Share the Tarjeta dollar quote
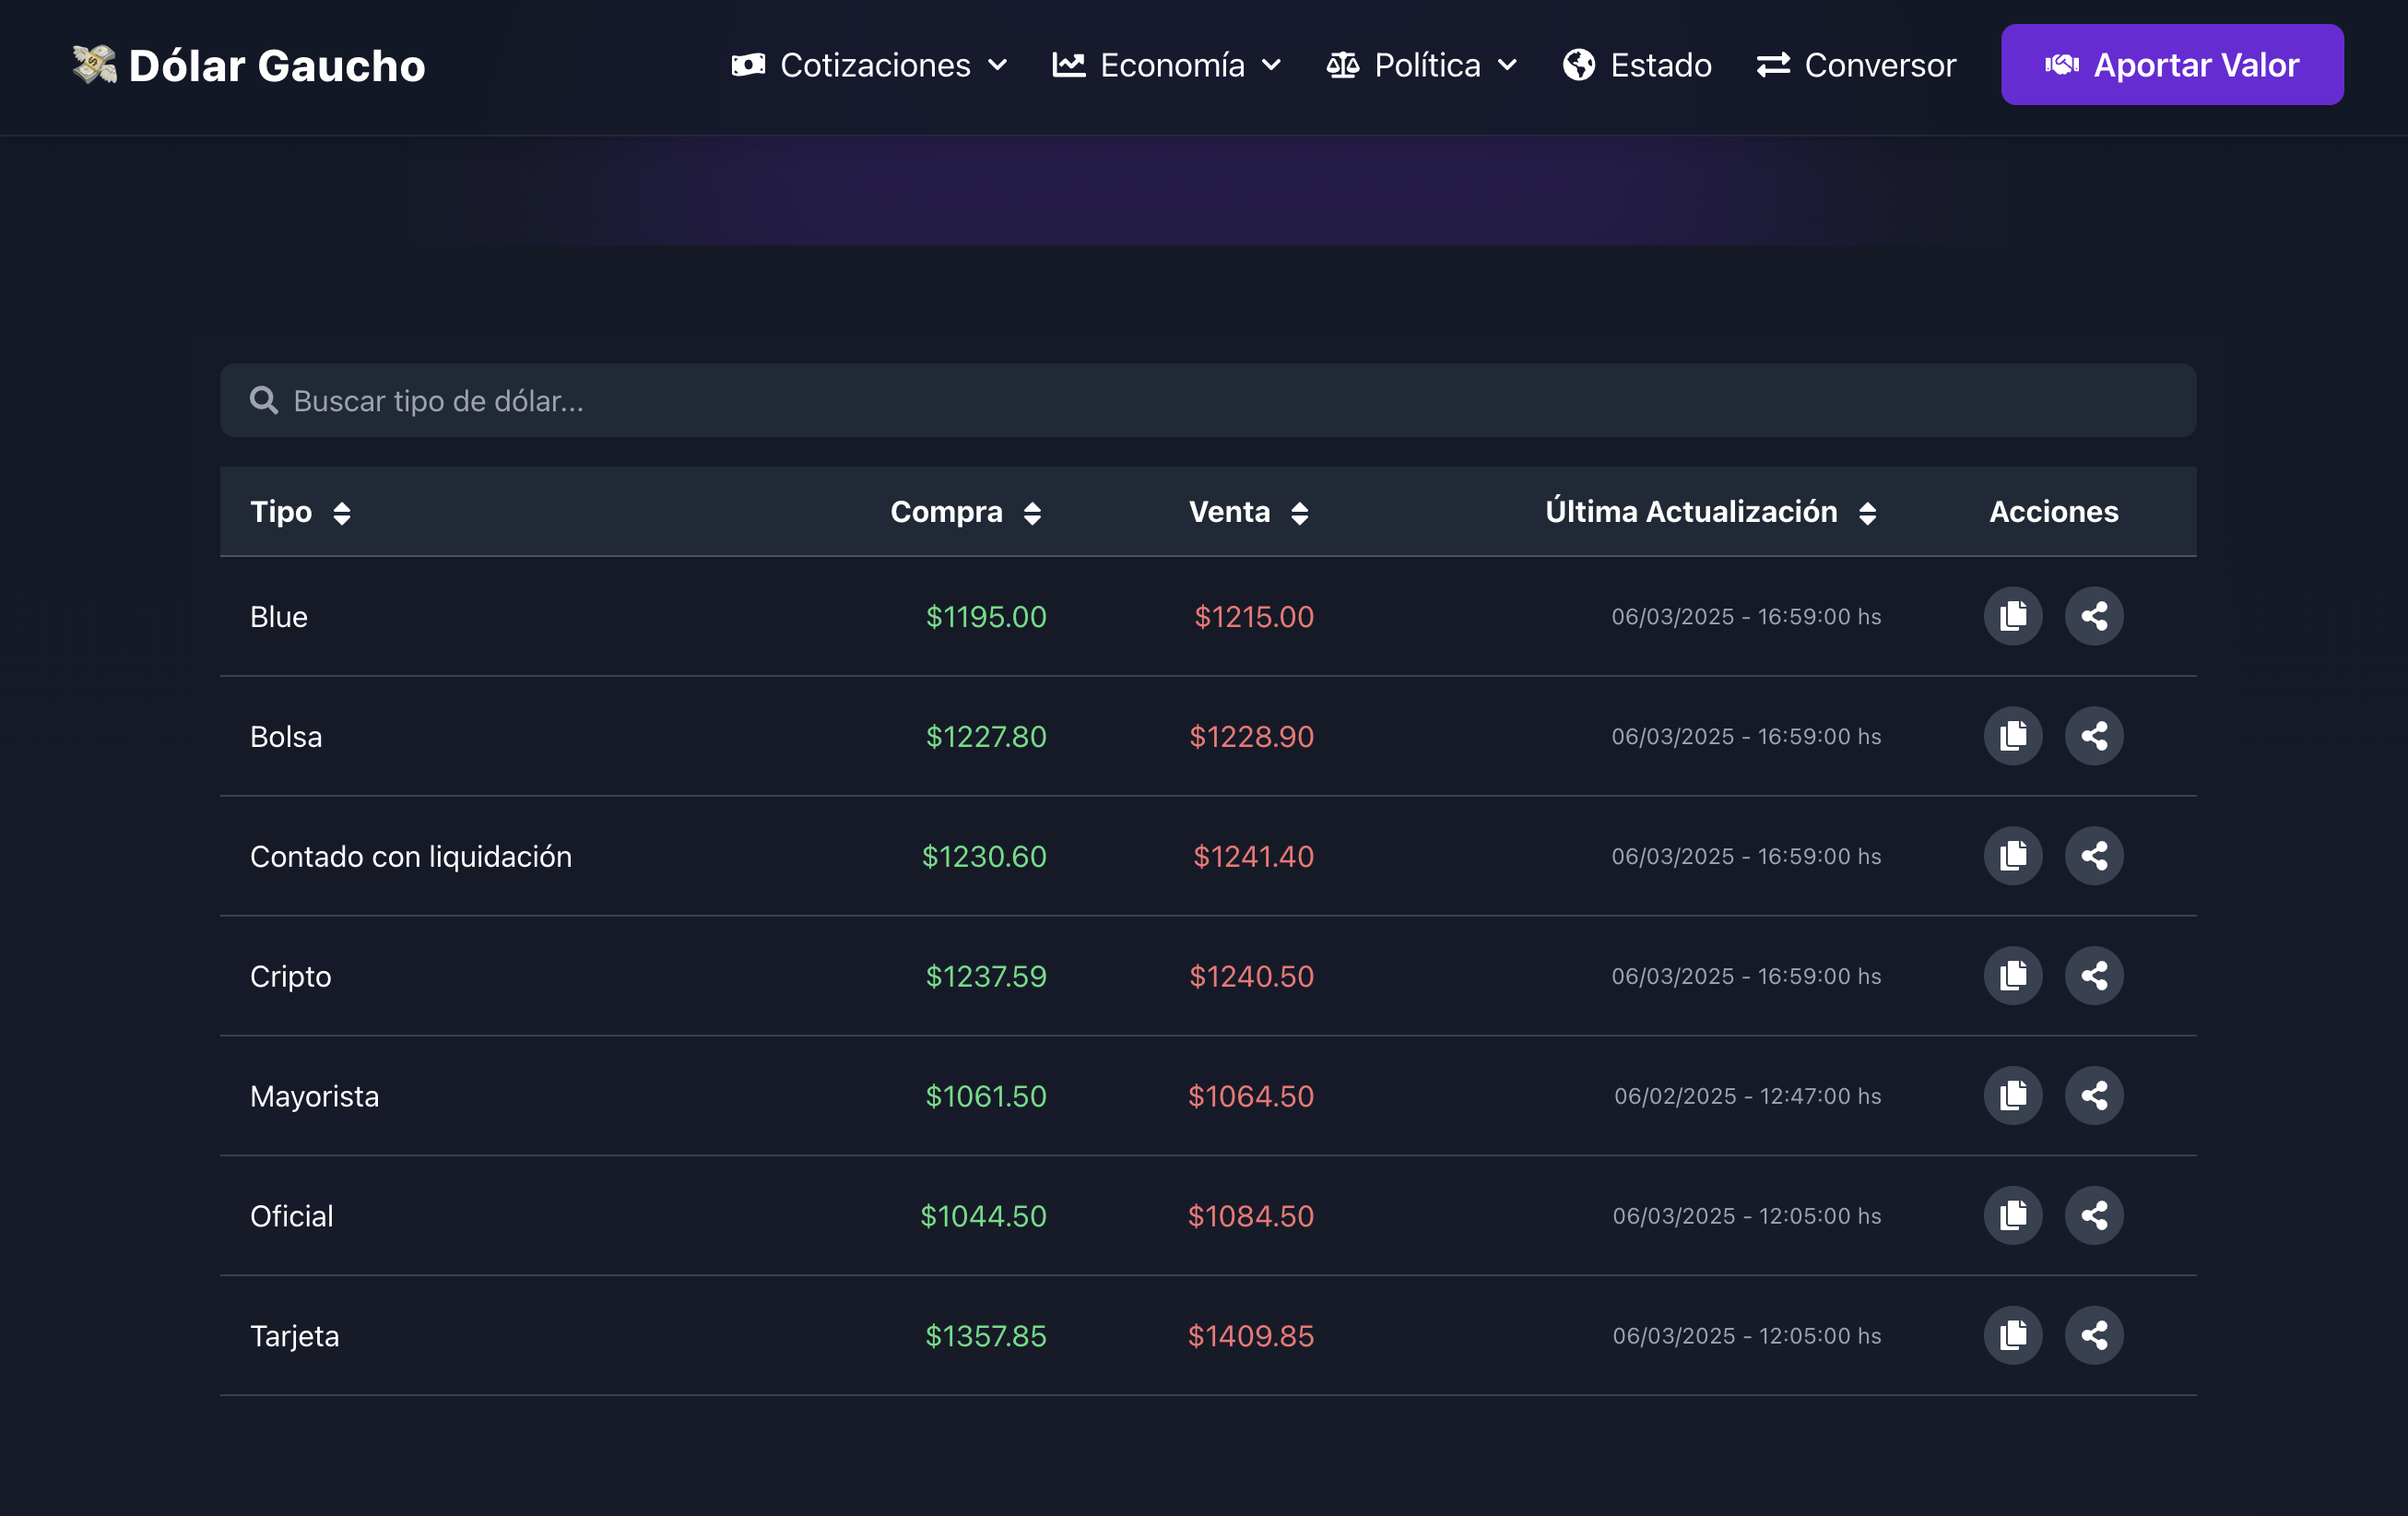2408x1516 pixels. pos(2094,1336)
